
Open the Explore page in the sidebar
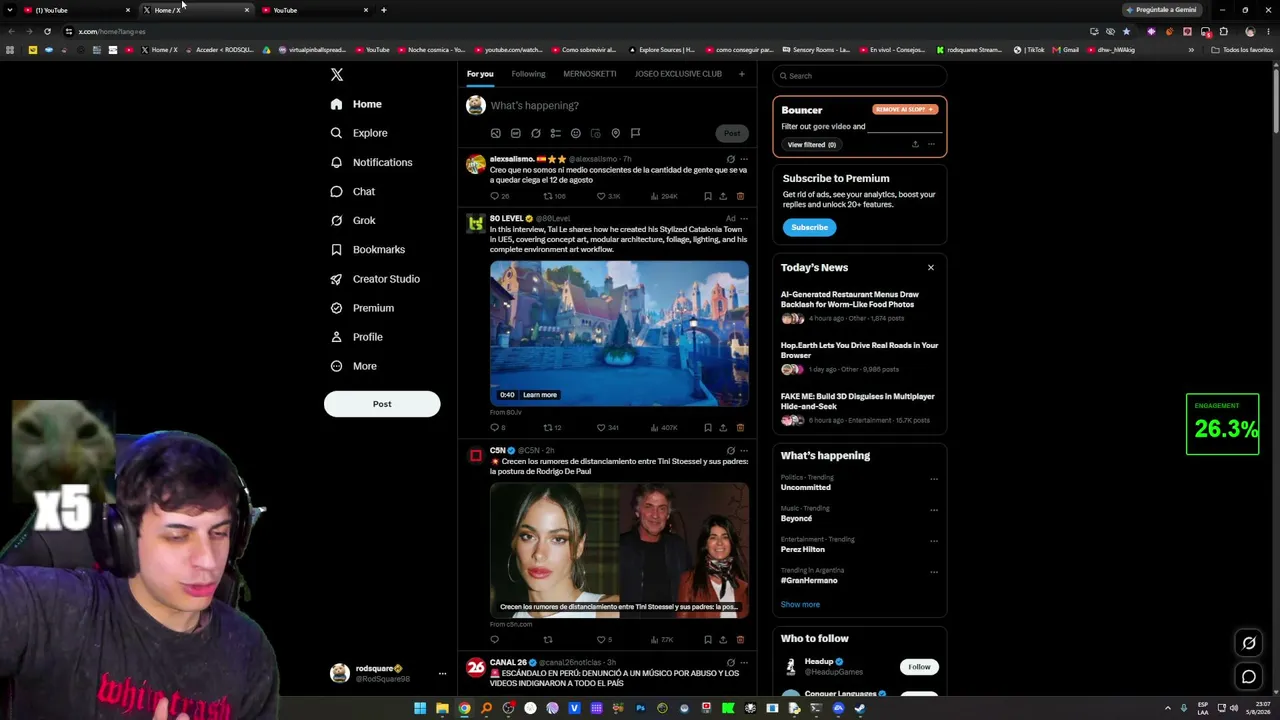(x=359, y=133)
